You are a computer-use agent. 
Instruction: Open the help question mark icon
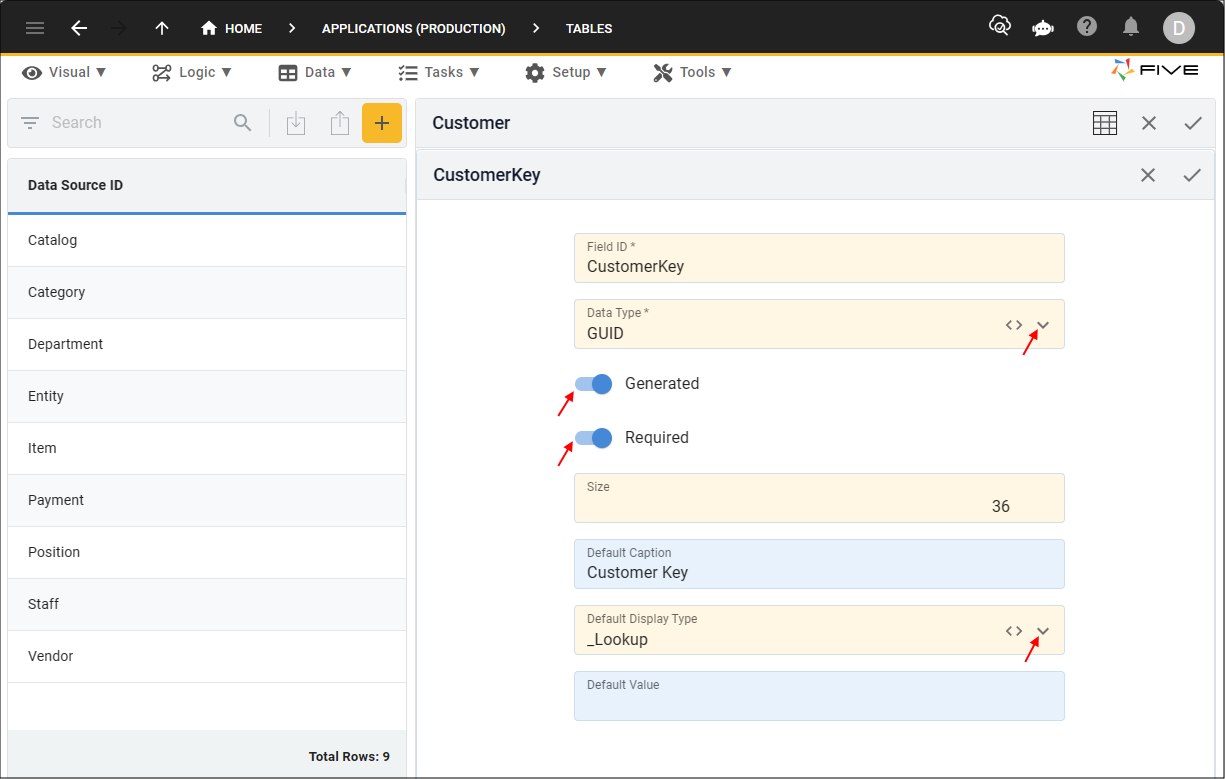pyautogui.click(x=1087, y=27)
